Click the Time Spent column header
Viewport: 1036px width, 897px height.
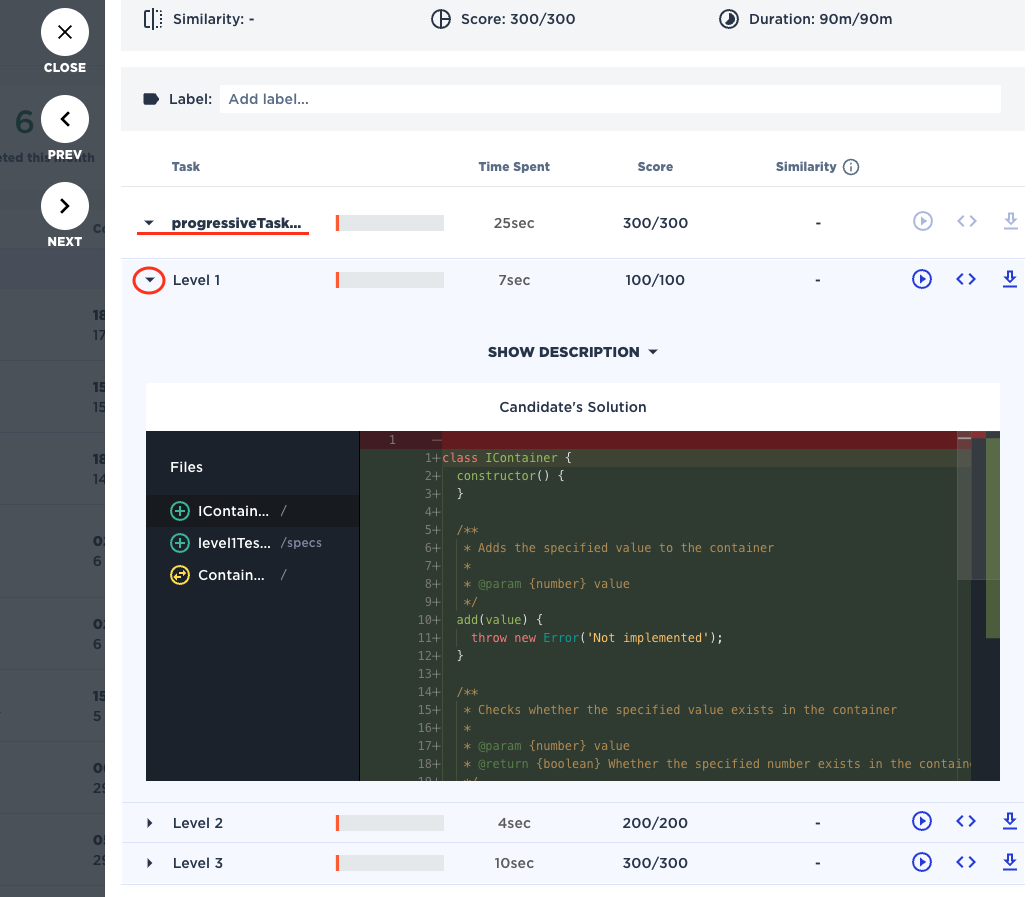514,167
